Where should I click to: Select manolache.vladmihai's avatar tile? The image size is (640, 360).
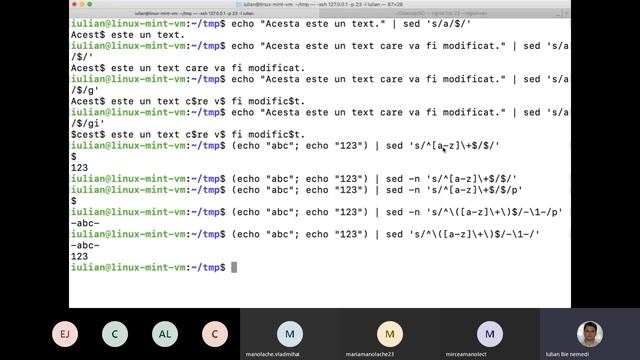click(x=290, y=334)
